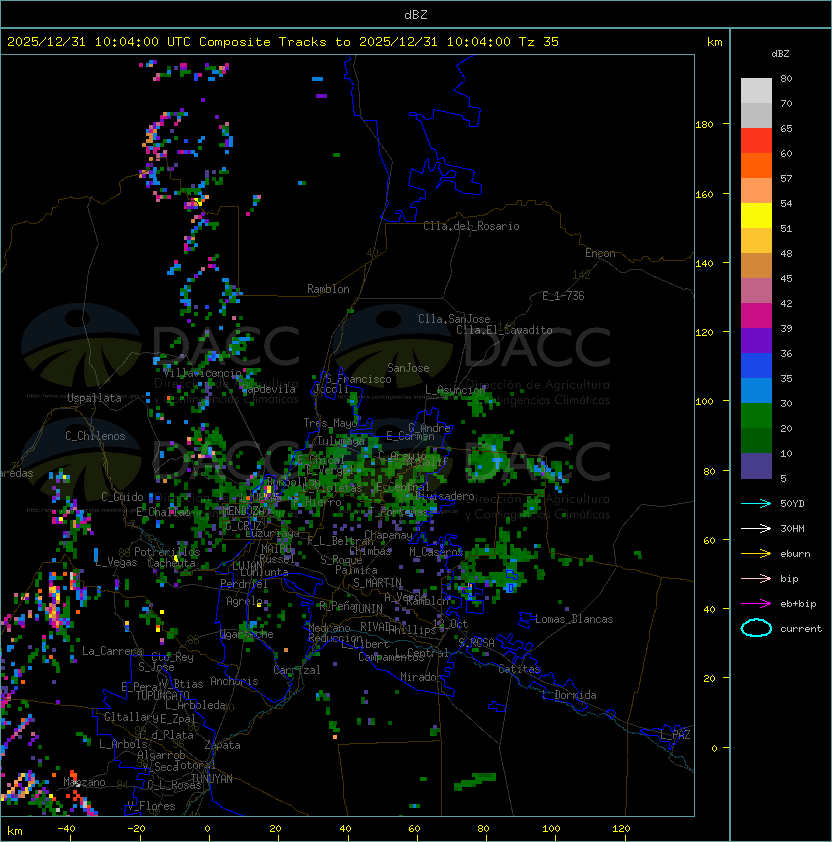Click the 'TUNUYAN' map label
This screenshot has width=832, height=842.
point(212,779)
